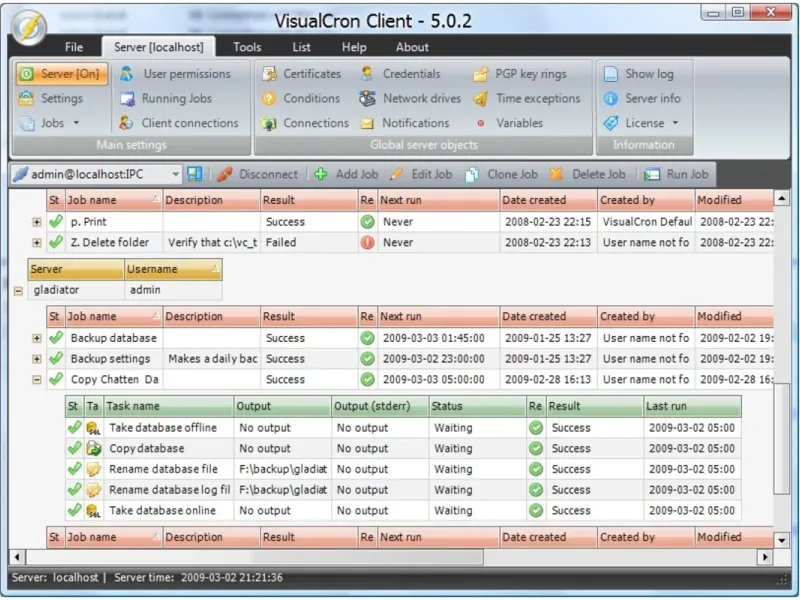Click Run Job
Screen dimensions: 800x600
coord(677,174)
